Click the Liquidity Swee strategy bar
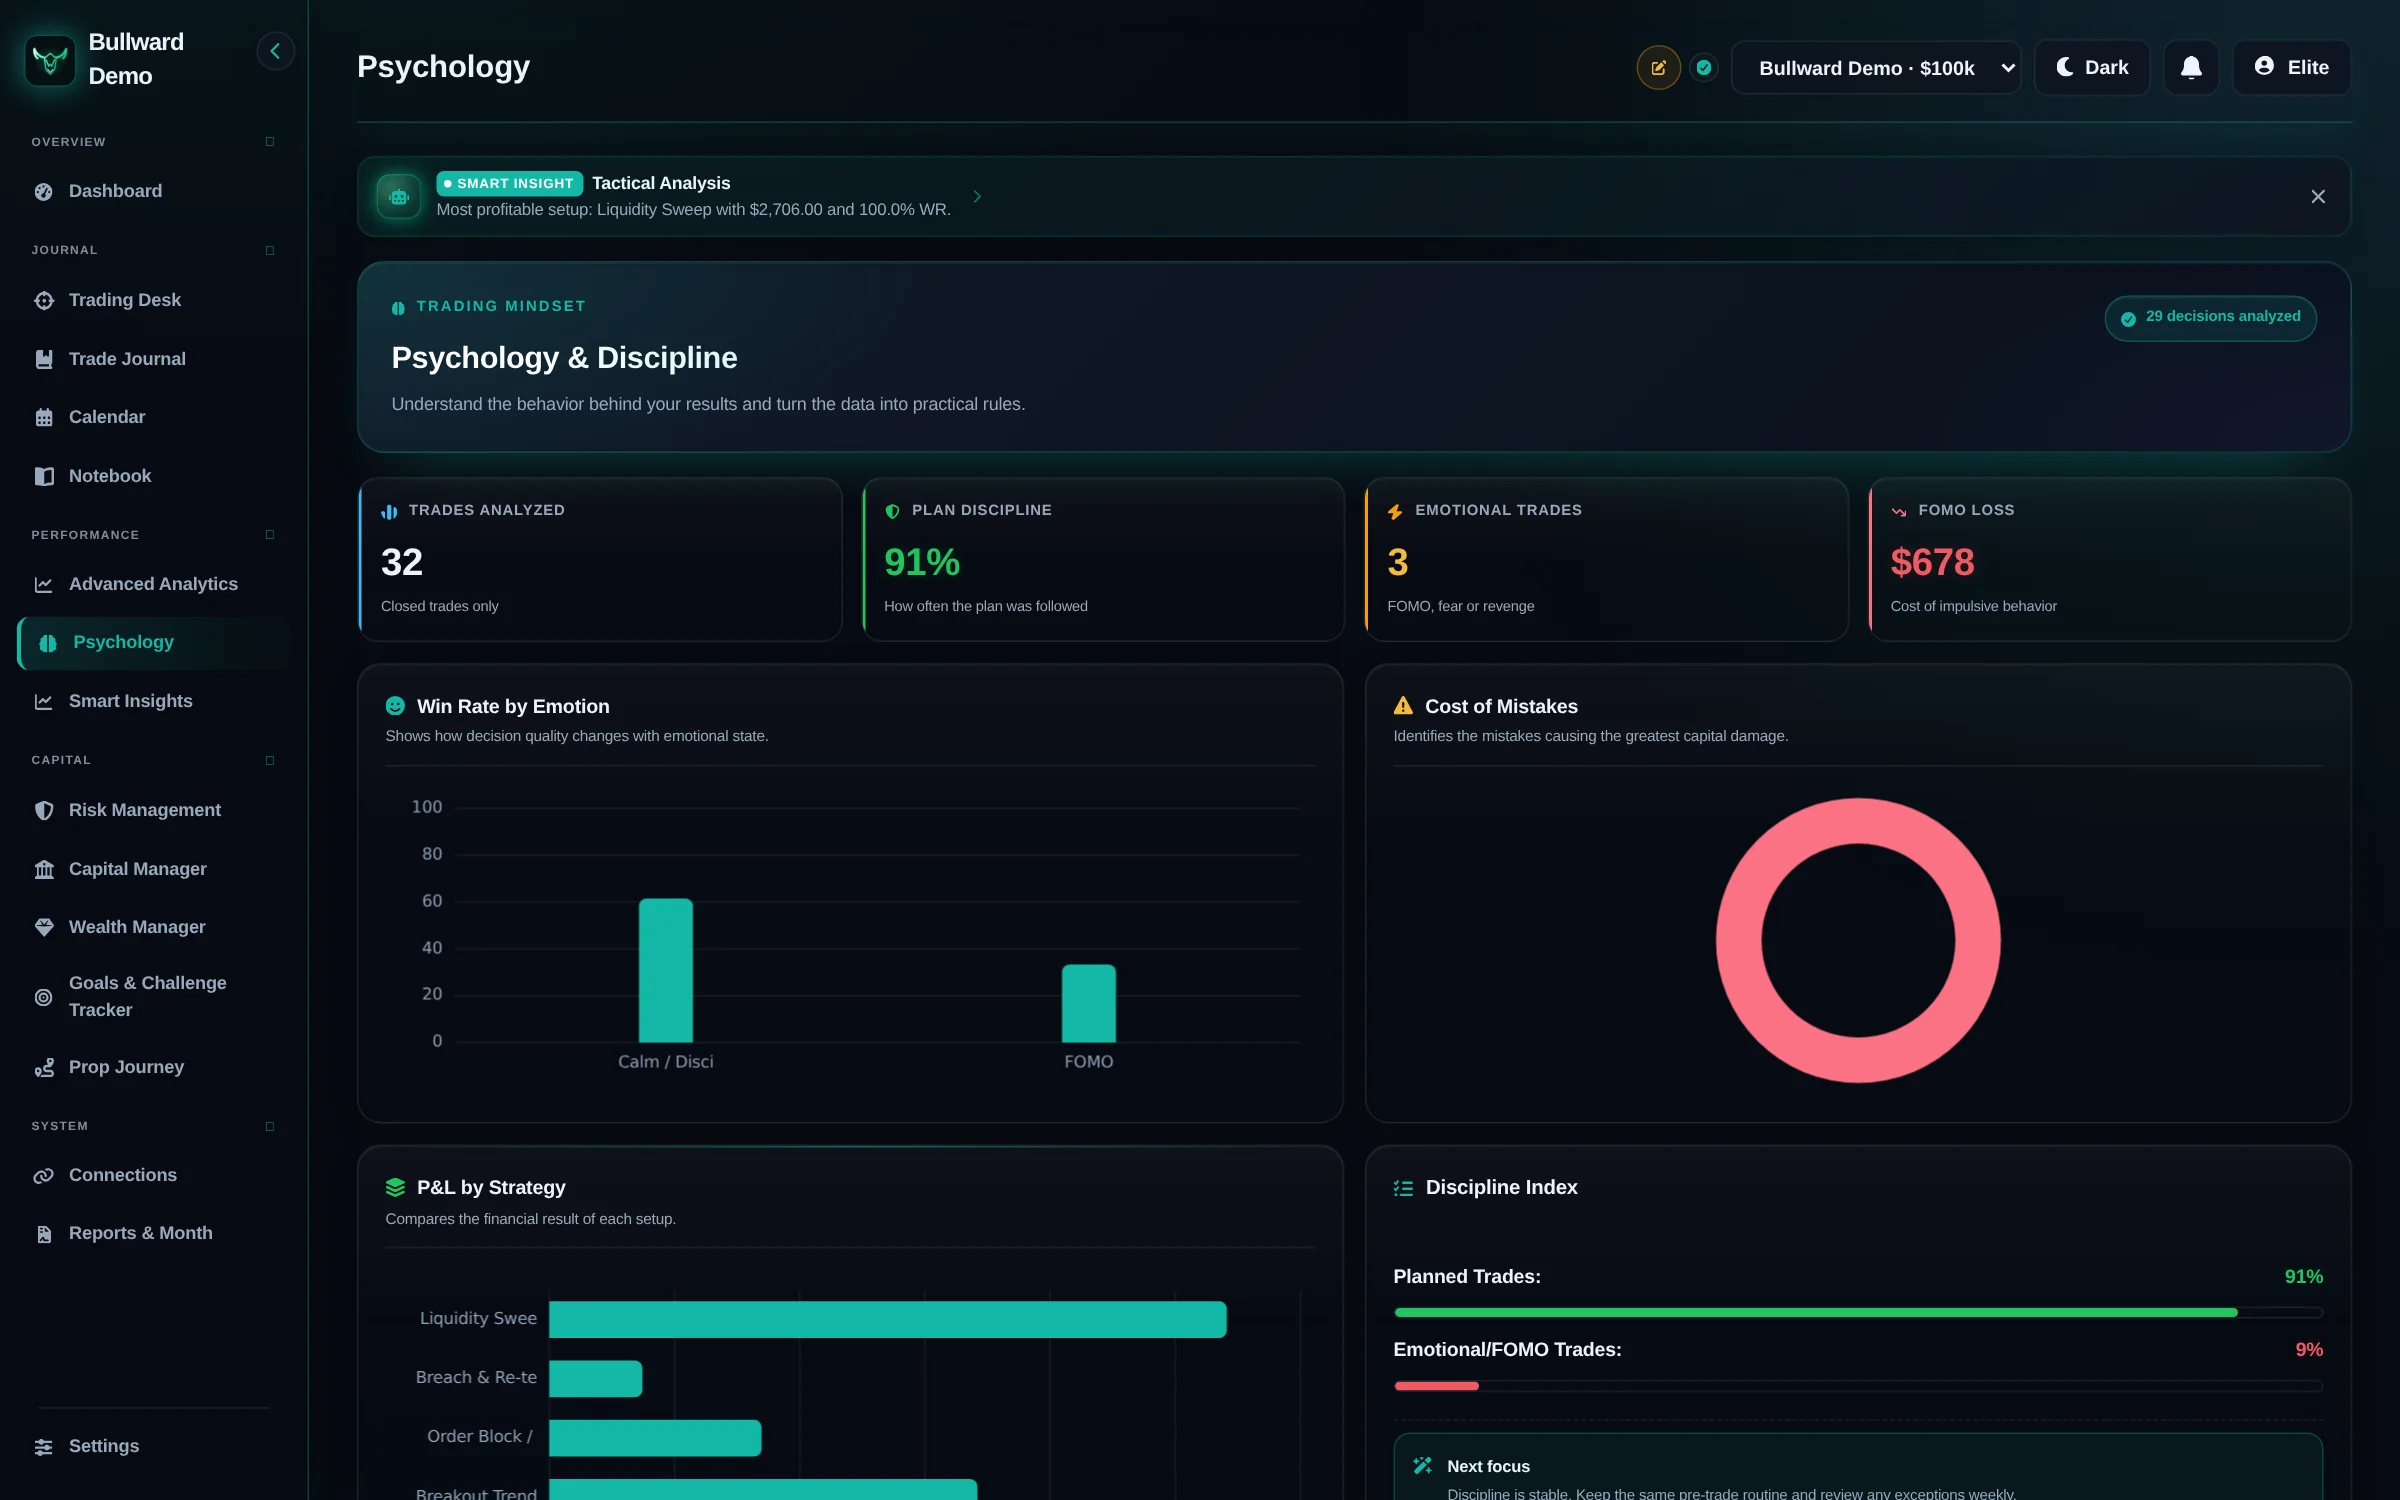The width and height of the screenshot is (2400, 1500). point(887,1319)
